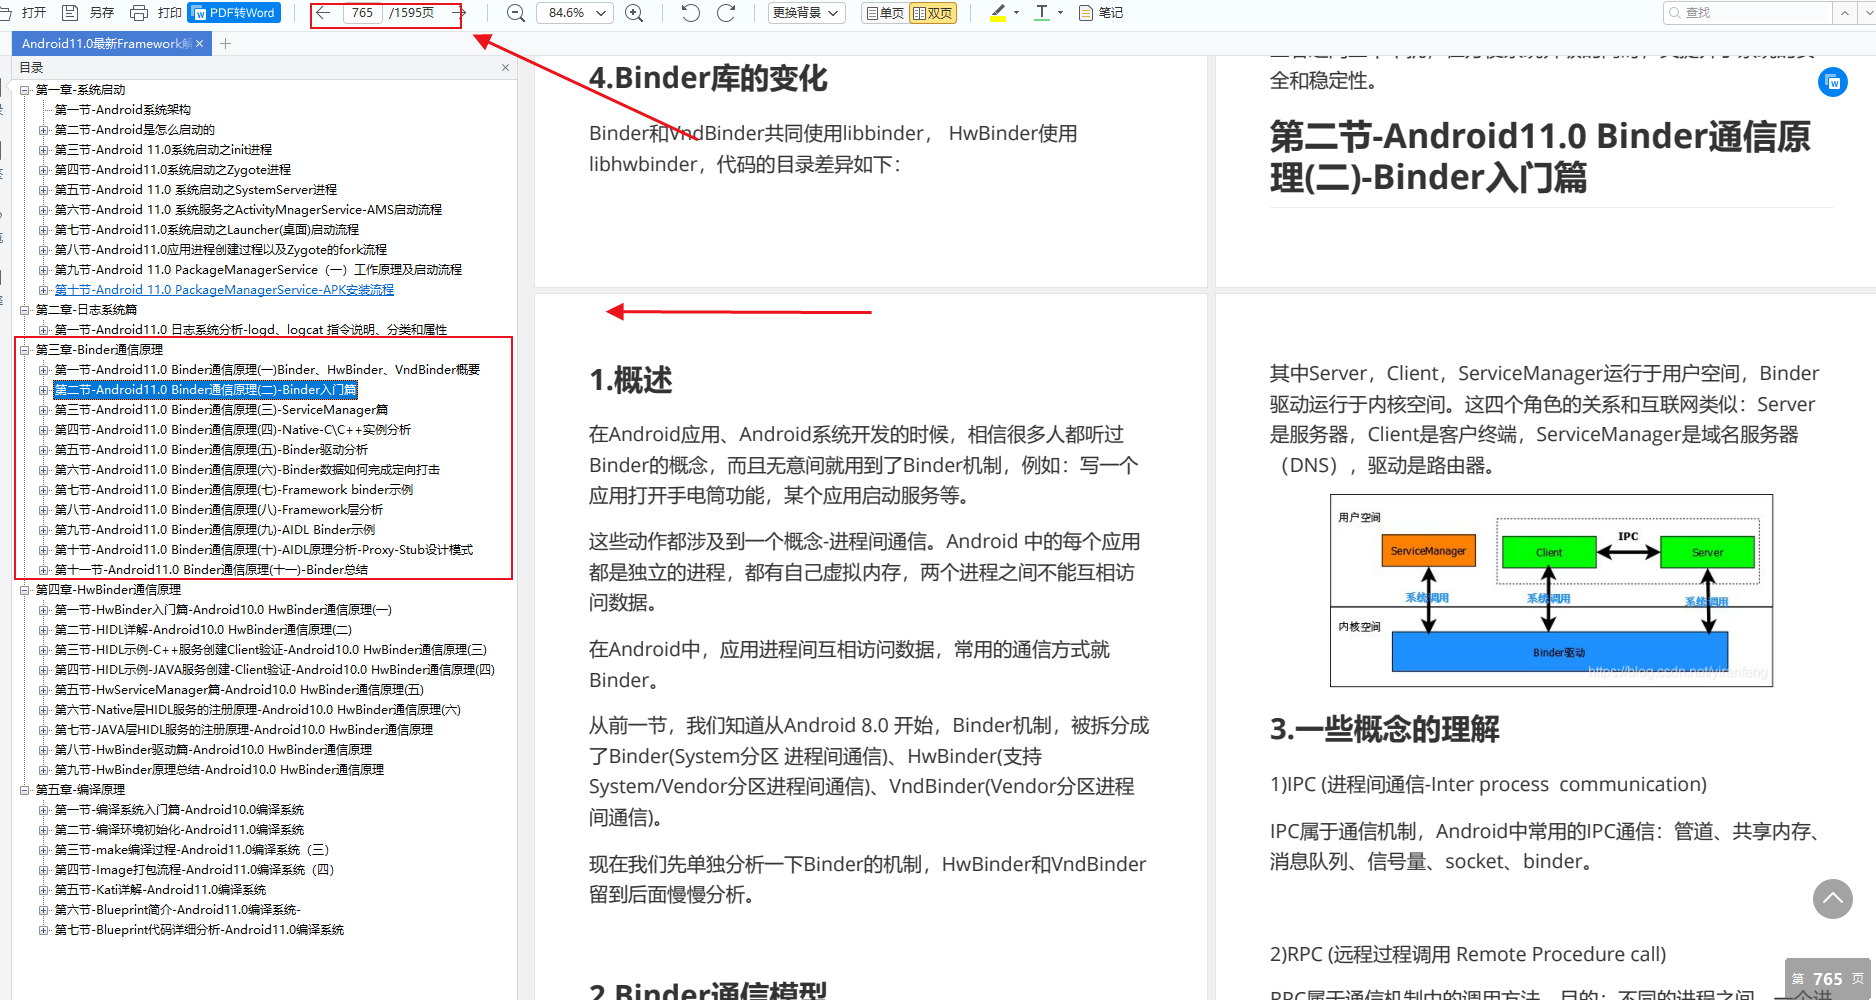Expand 第九节 PackageManagerService（一） node toggle
Image resolution: width=1876 pixels, height=1000 pixels.
point(44,270)
